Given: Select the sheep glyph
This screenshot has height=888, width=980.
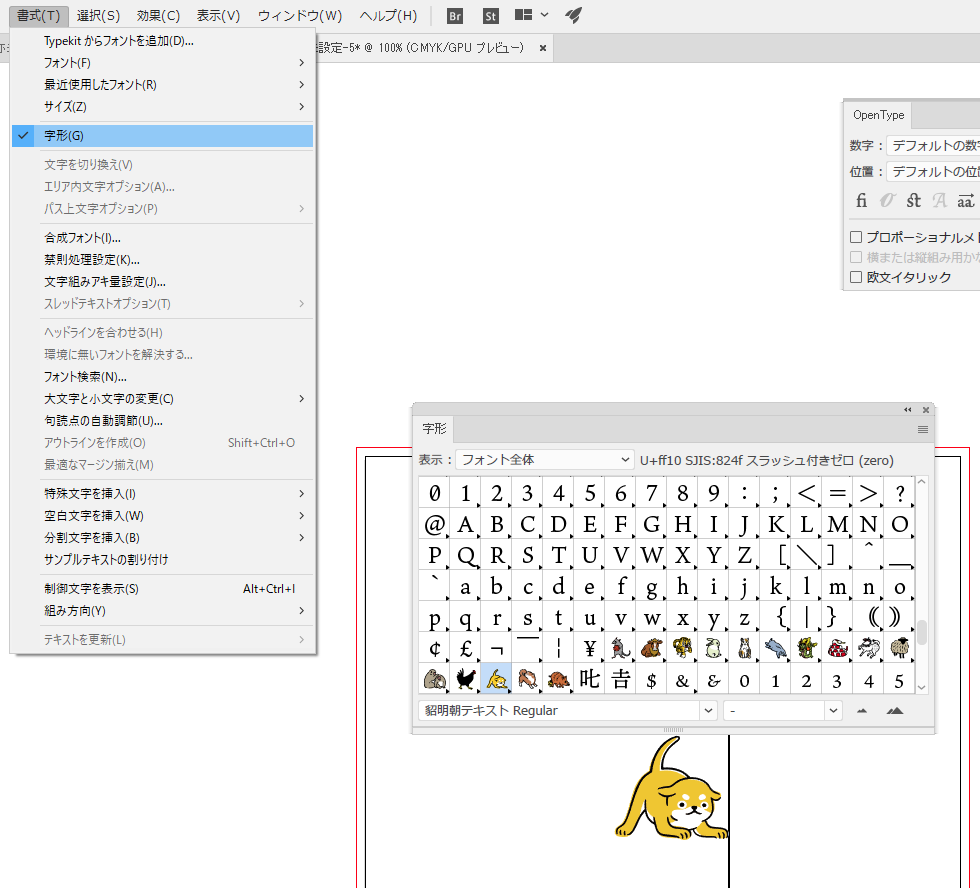Looking at the screenshot, I should (x=899, y=648).
